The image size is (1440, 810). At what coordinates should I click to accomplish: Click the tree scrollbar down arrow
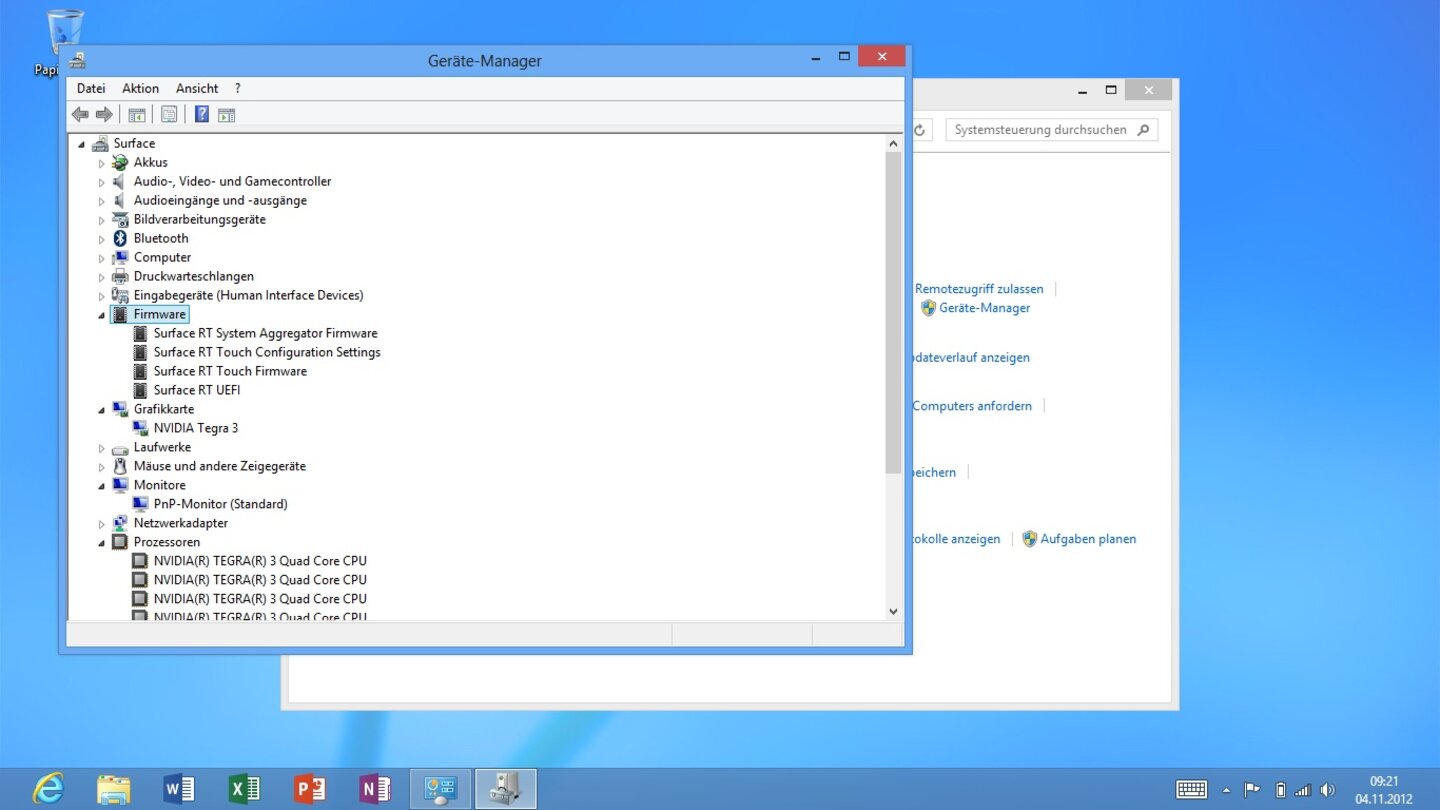coord(894,611)
